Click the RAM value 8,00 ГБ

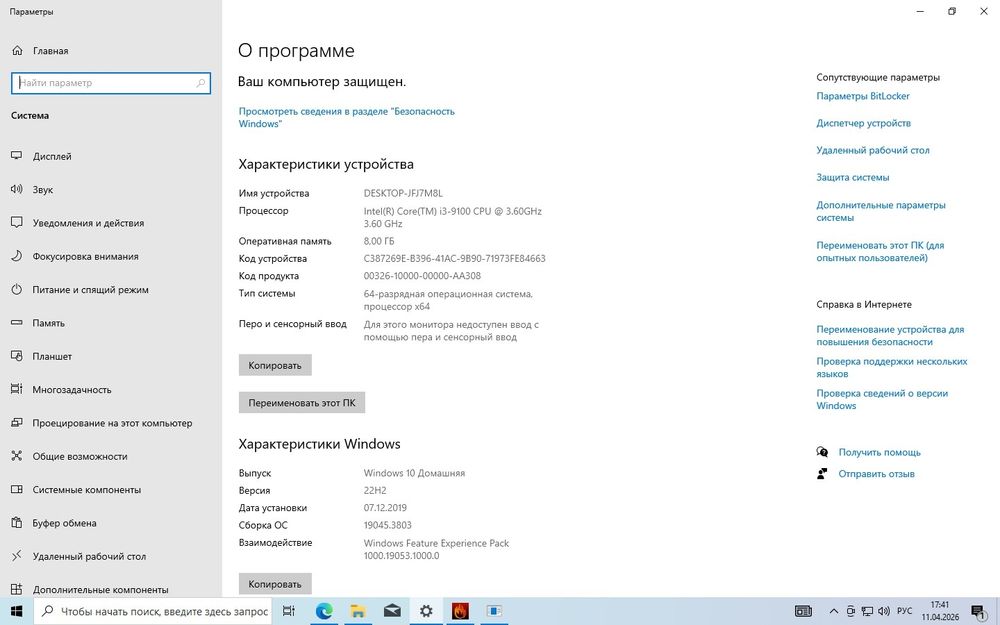[x=379, y=241]
